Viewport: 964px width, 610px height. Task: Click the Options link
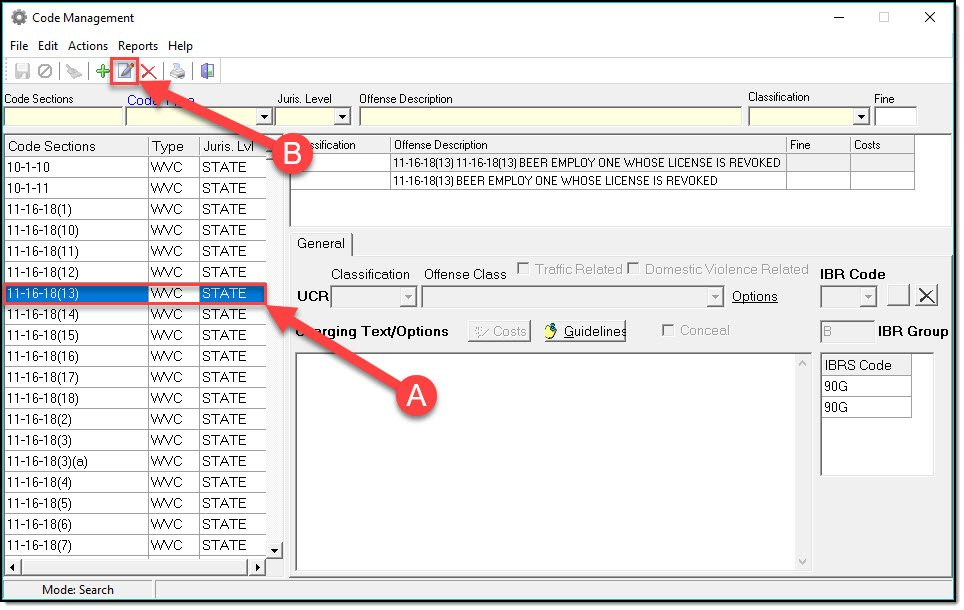click(x=754, y=297)
